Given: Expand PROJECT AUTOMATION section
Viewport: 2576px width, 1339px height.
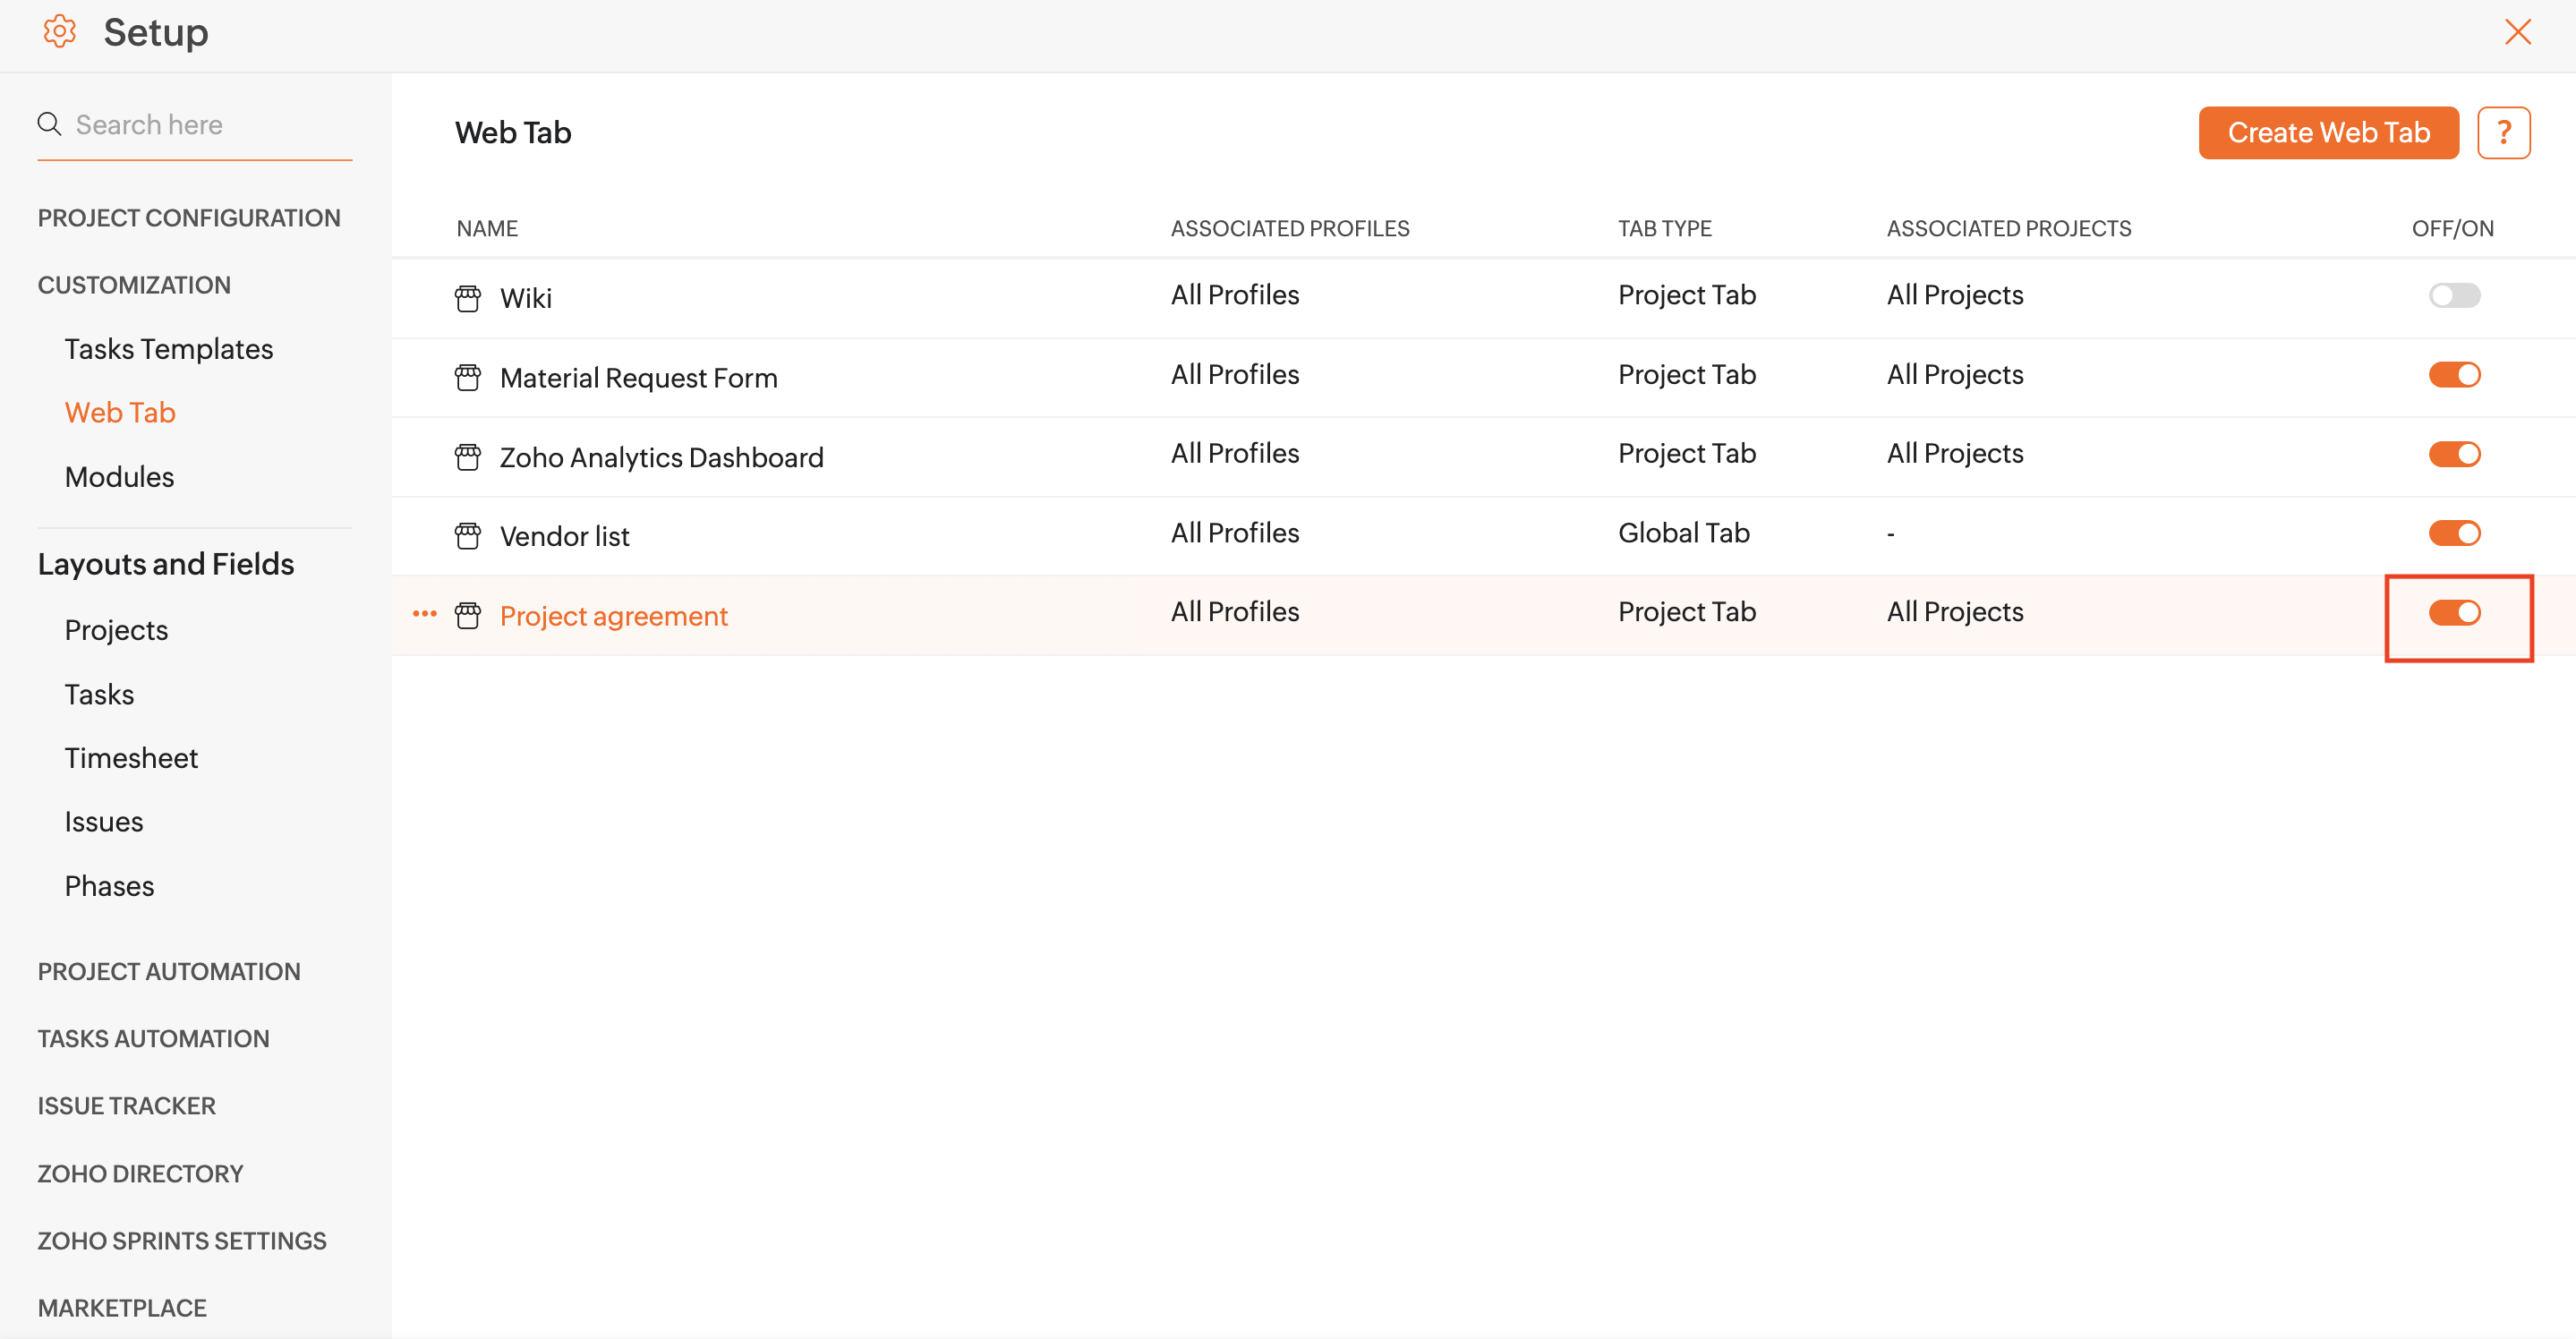Looking at the screenshot, I should coord(169,971).
